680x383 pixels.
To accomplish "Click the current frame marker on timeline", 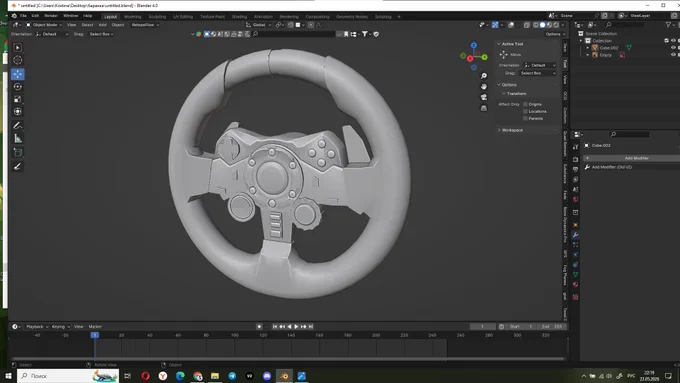I will (x=95, y=335).
